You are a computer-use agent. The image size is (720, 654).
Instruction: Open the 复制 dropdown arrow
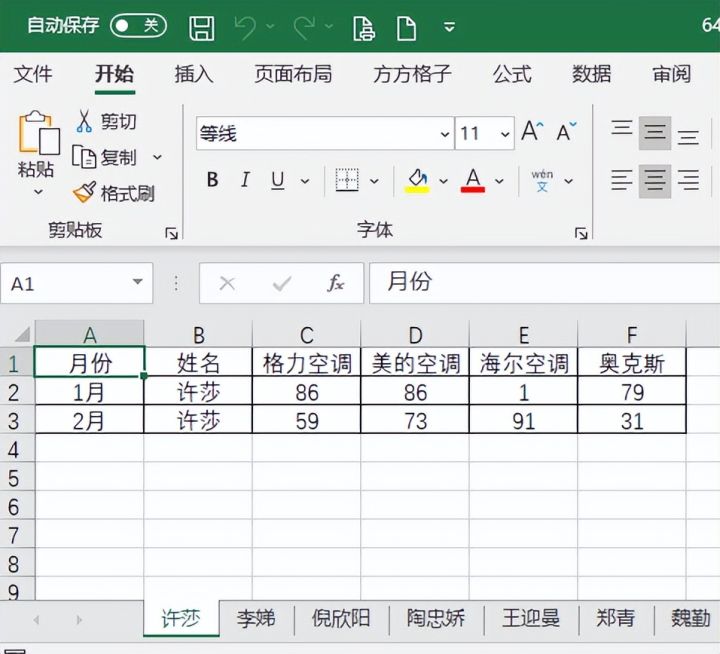coord(158,158)
